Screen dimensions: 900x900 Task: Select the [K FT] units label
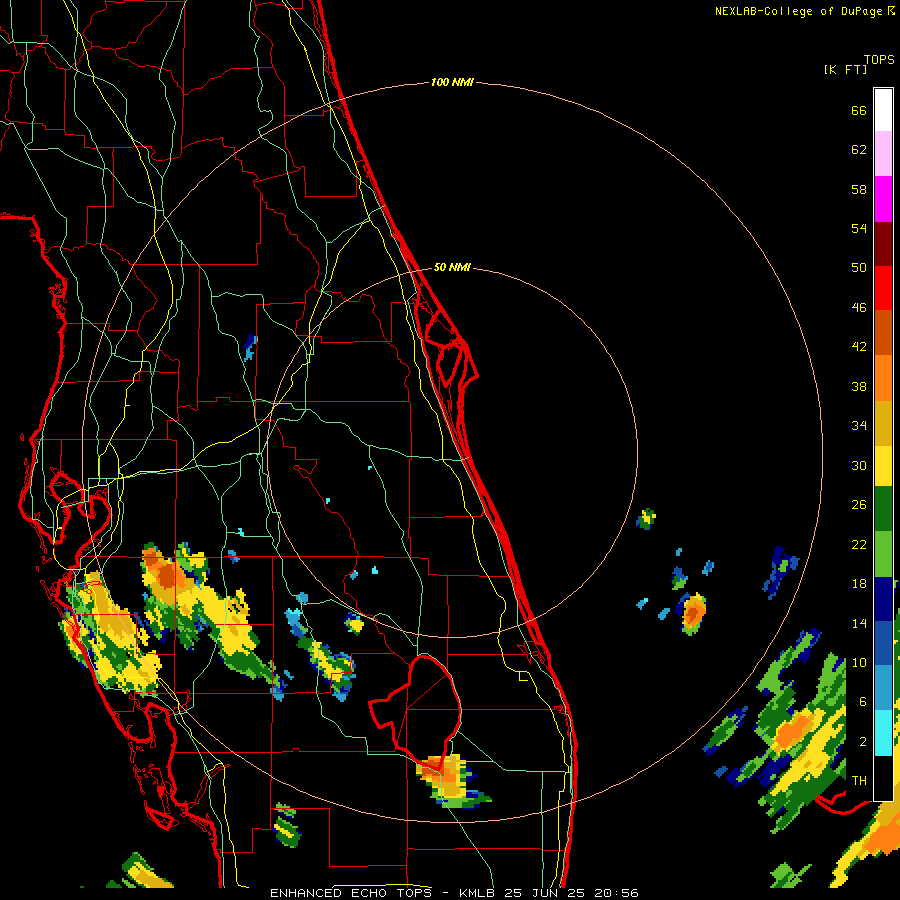(845, 69)
